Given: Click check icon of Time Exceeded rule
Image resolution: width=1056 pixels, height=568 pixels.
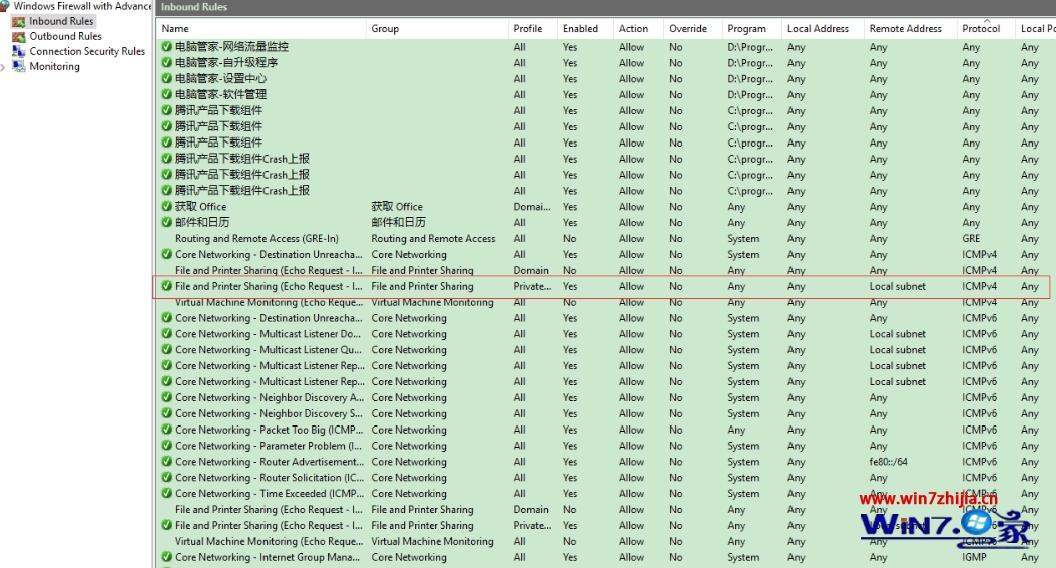Looking at the screenshot, I should click(x=166, y=493).
